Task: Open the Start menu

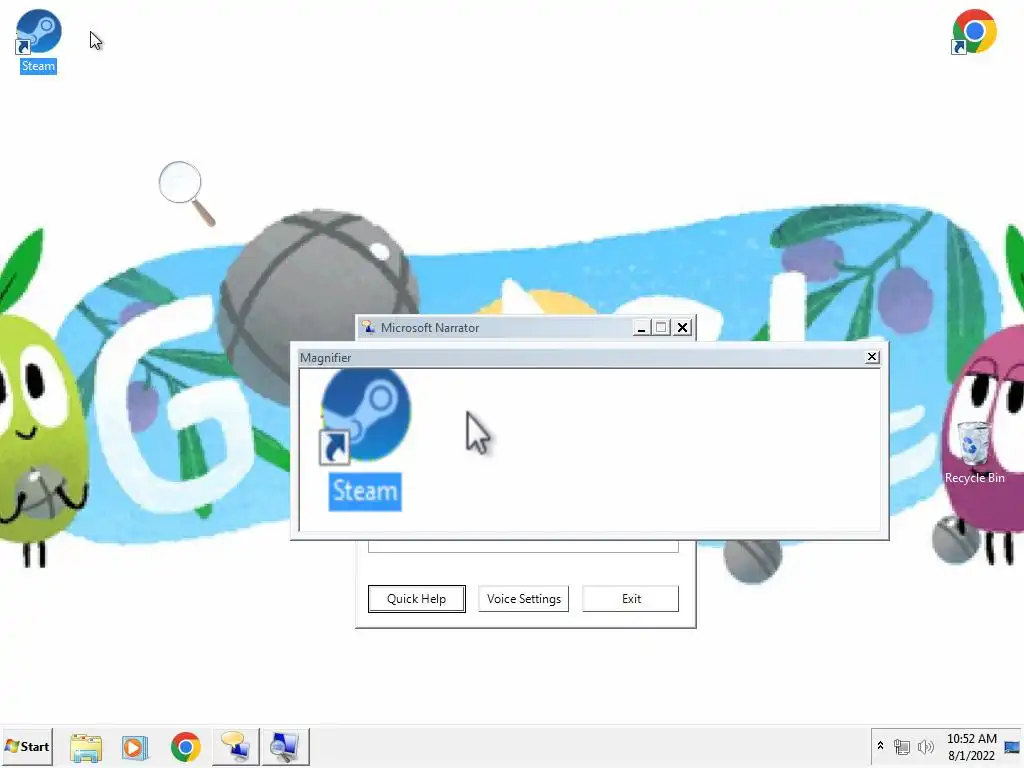Action: point(27,746)
